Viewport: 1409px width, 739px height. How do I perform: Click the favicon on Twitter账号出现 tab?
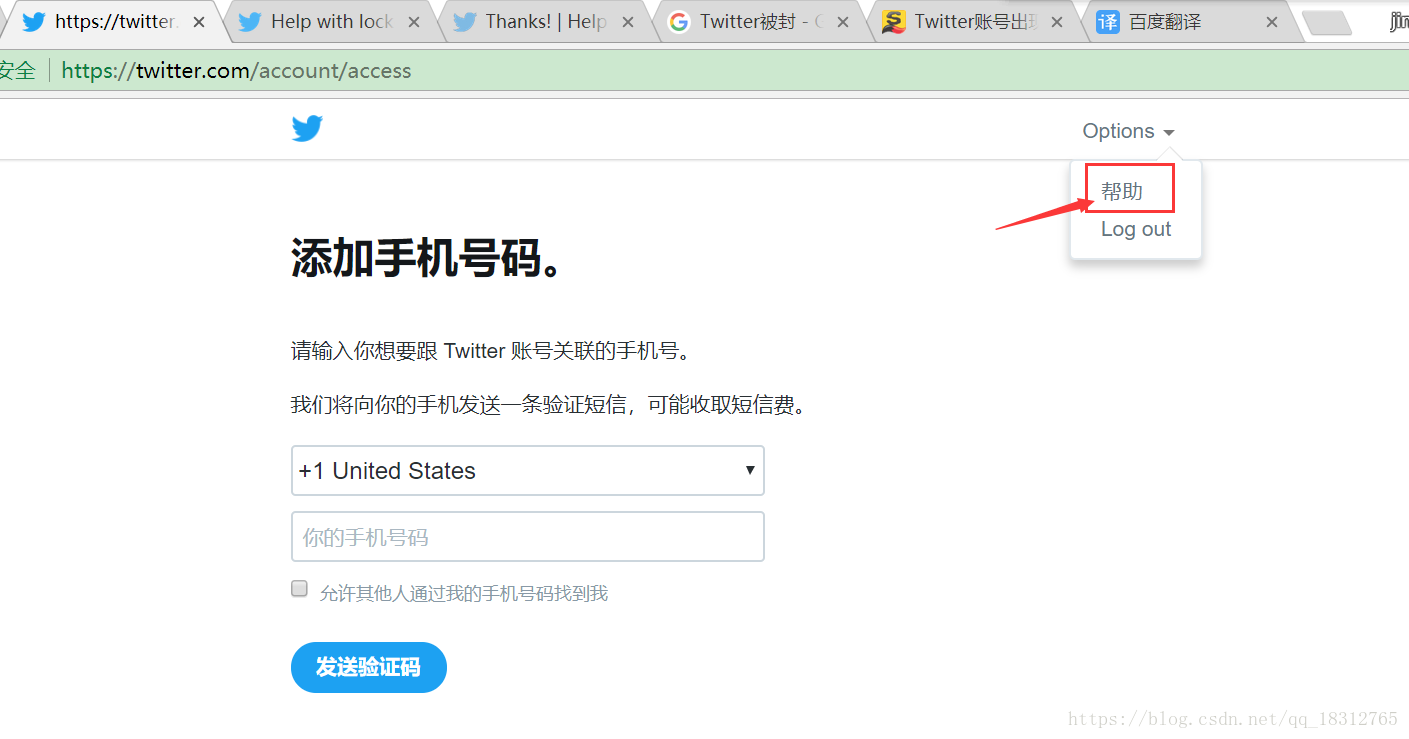894,22
